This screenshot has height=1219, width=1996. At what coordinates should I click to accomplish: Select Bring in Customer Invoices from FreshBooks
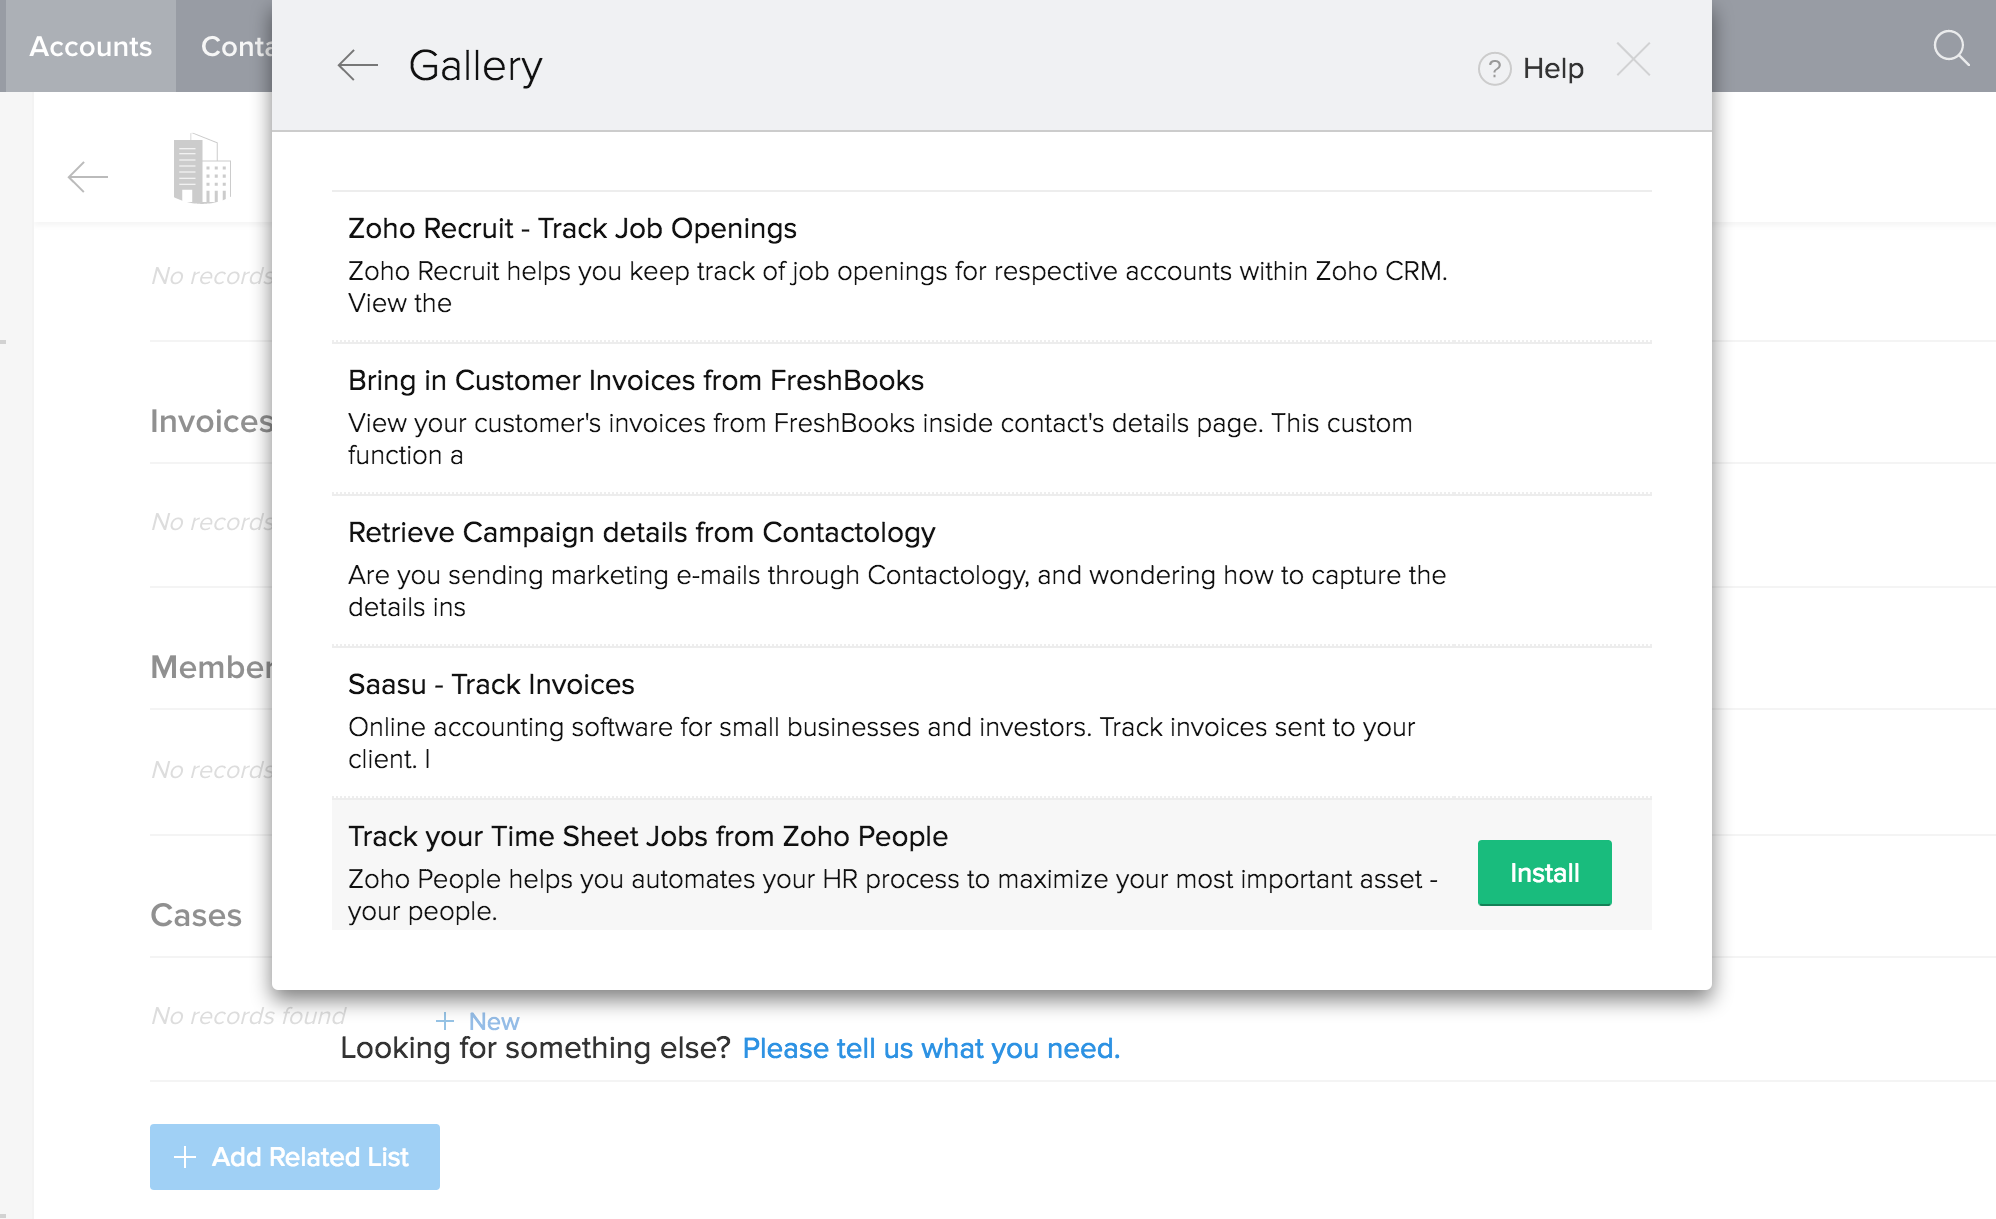point(635,381)
